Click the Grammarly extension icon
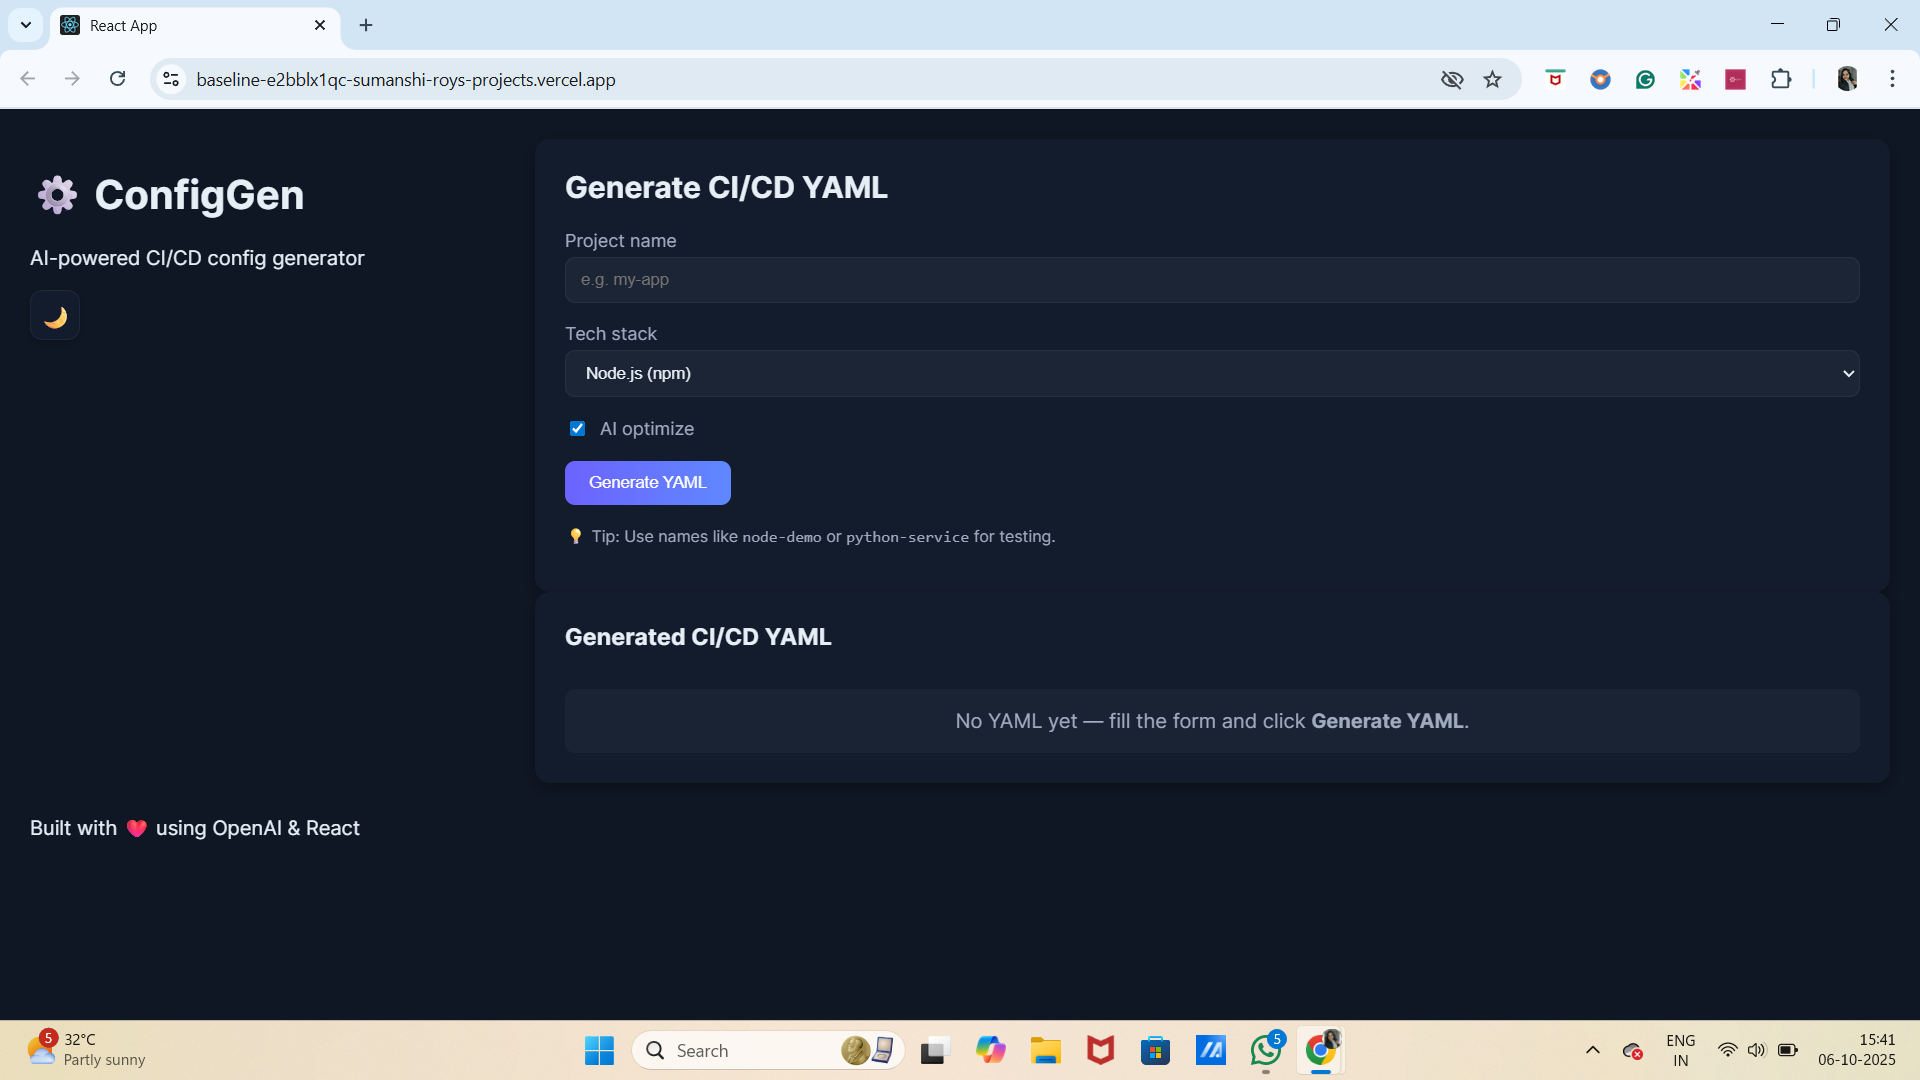 [x=1645, y=80]
